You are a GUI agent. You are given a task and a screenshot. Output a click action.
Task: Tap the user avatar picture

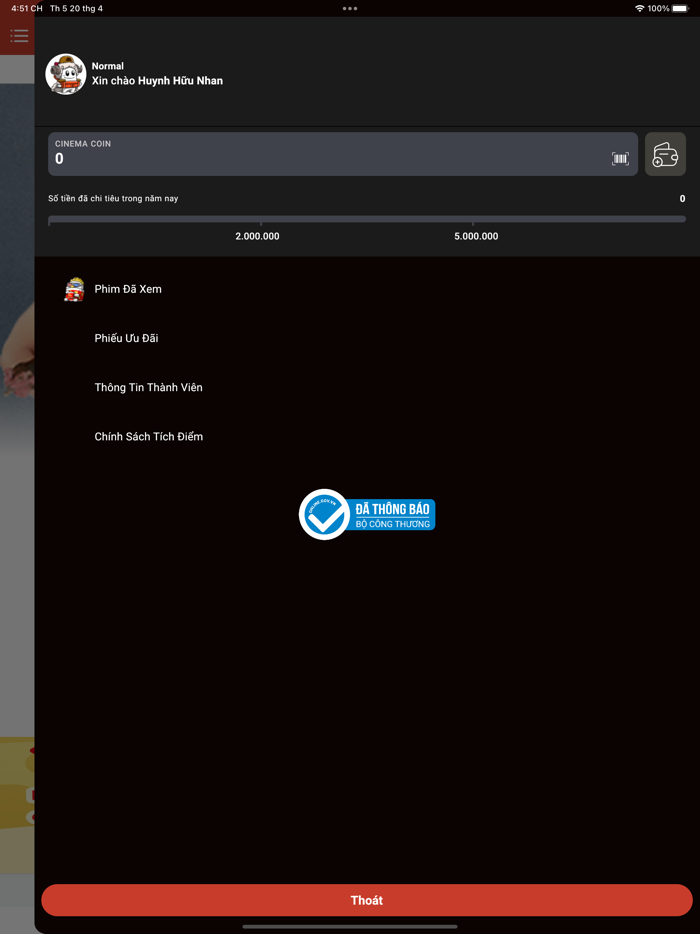[66, 74]
